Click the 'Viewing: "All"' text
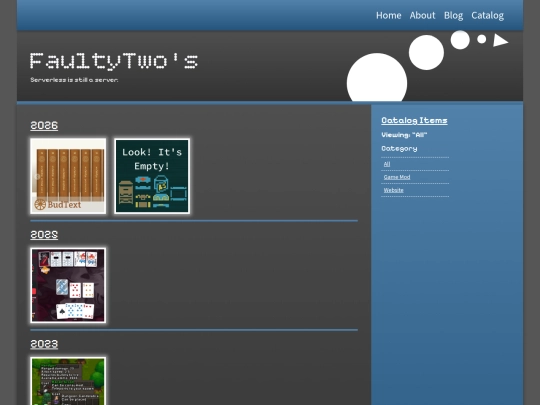Image resolution: width=540 pixels, height=405 pixels. 404,135
